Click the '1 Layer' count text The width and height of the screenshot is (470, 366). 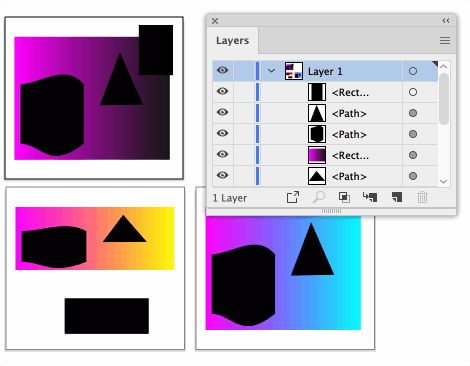pos(230,198)
